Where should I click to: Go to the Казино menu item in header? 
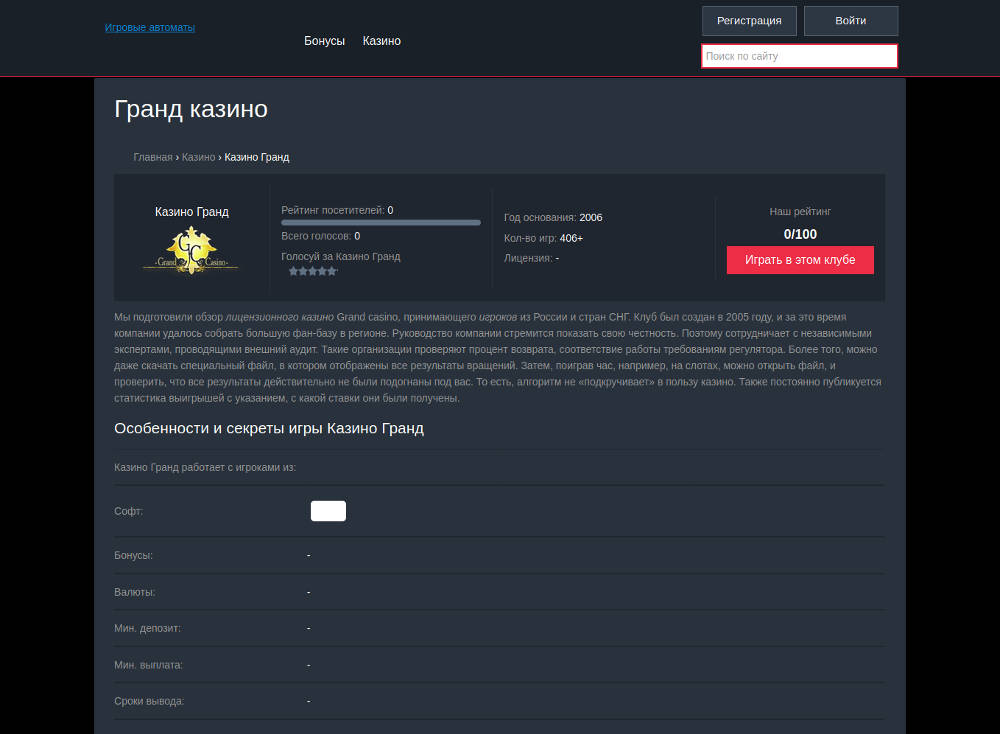tap(381, 41)
